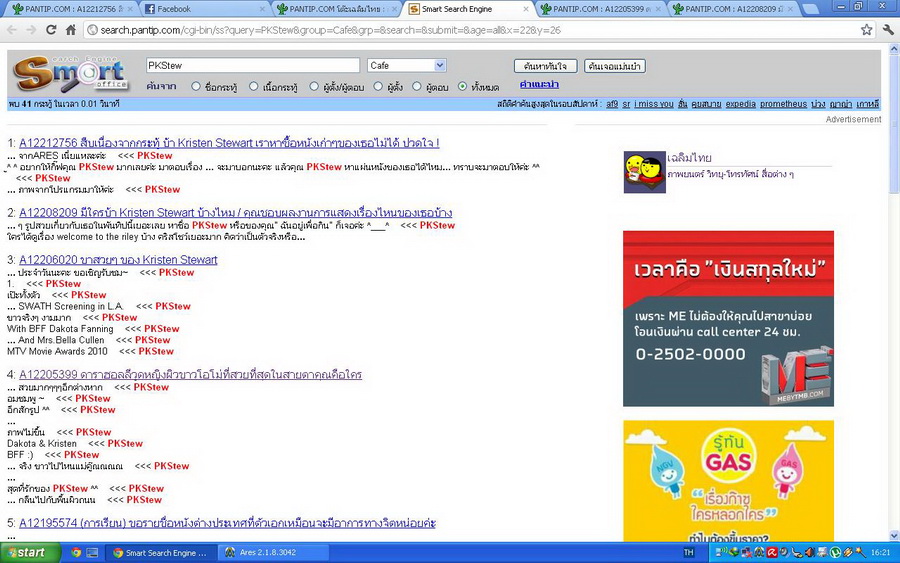Bookmark this page with the star icon

click(x=866, y=30)
